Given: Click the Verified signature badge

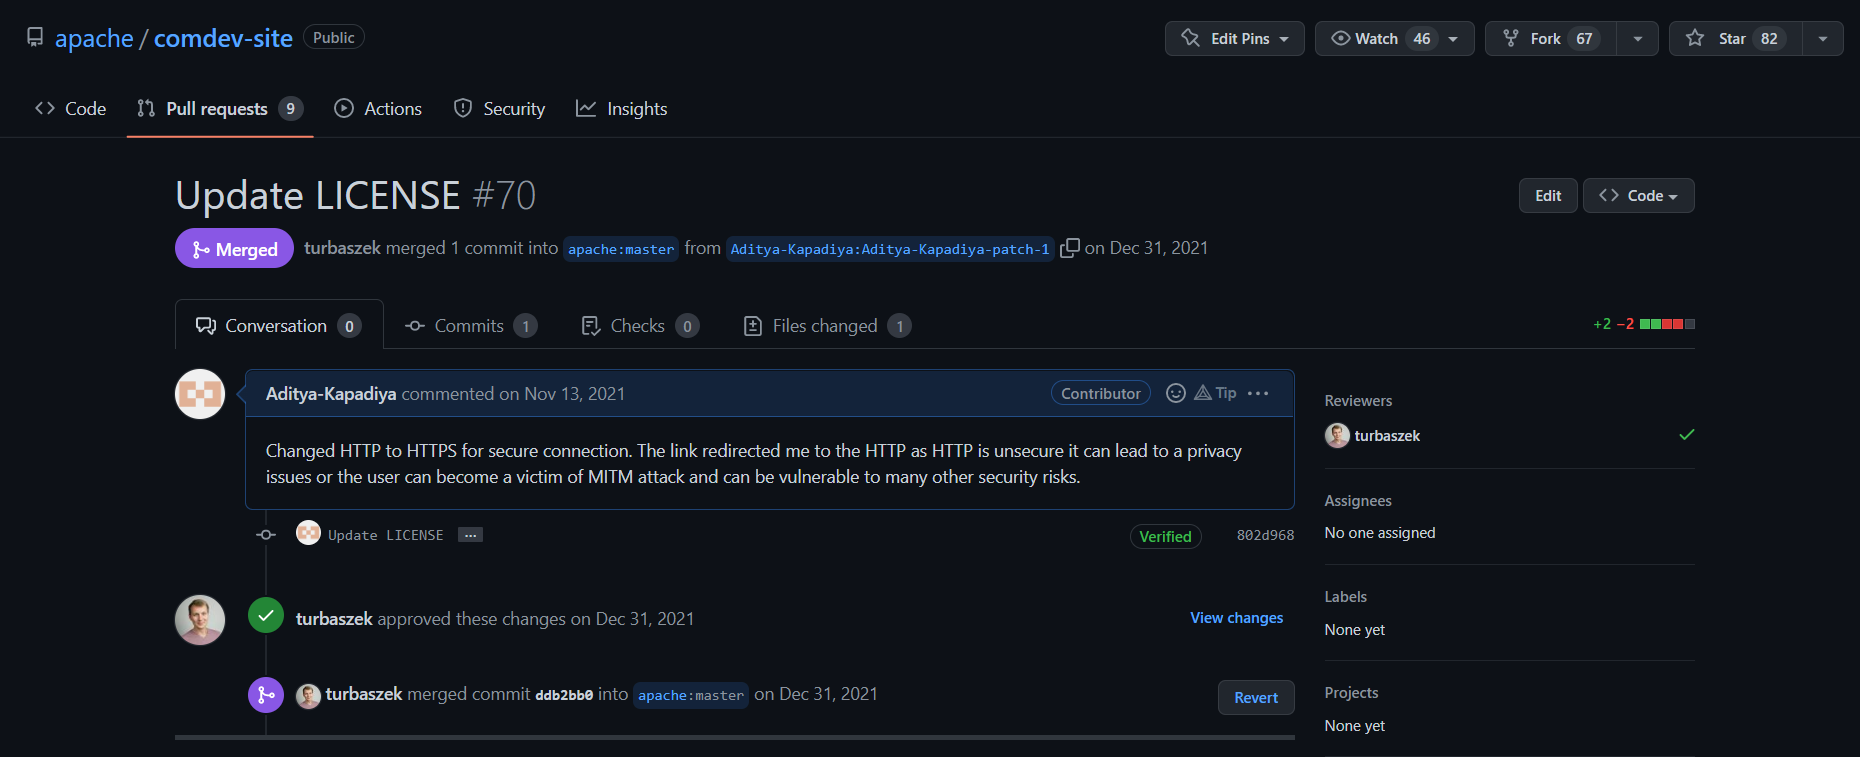Looking at the screenshot, I should tap(1165, 536).
